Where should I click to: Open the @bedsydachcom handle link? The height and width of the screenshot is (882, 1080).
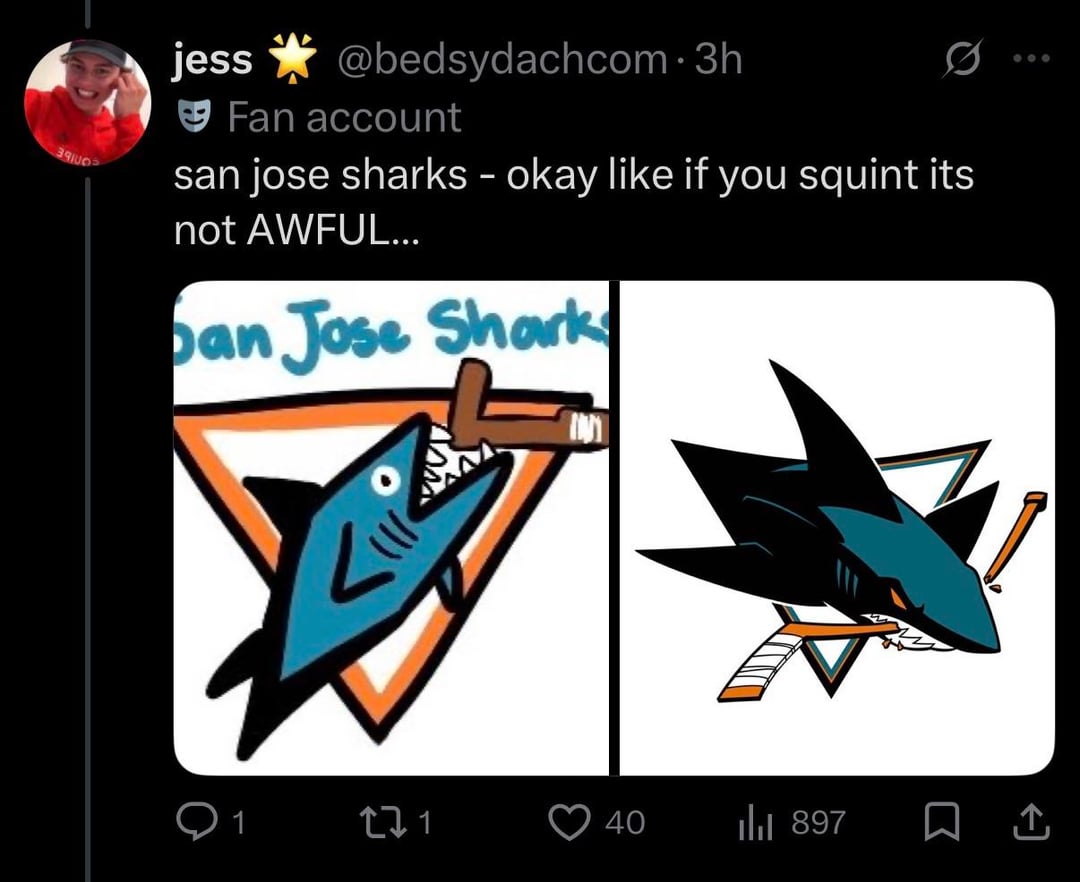pyautogui.click(x=503, y=61)
